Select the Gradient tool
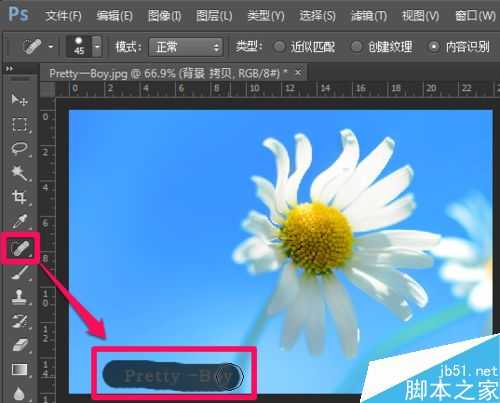This screenshot has width=500, height=403. [x=19, y=369]
